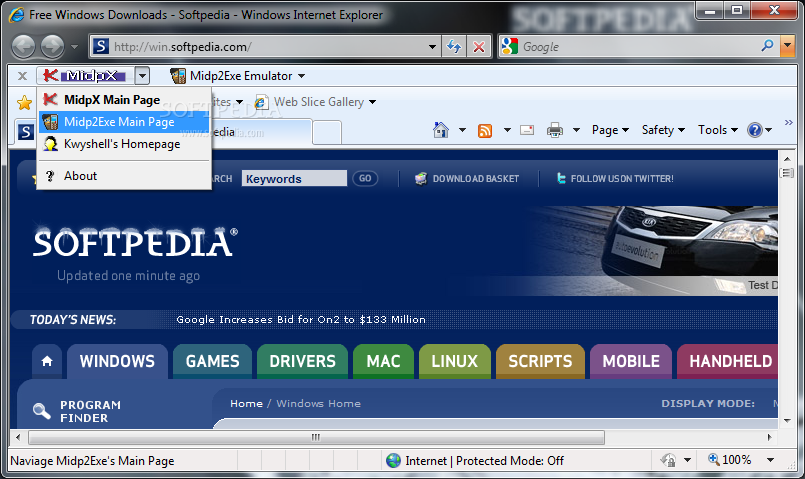805x479 pixels.
Task: Click the home icon category tab
Action: [x=47, y=361]
